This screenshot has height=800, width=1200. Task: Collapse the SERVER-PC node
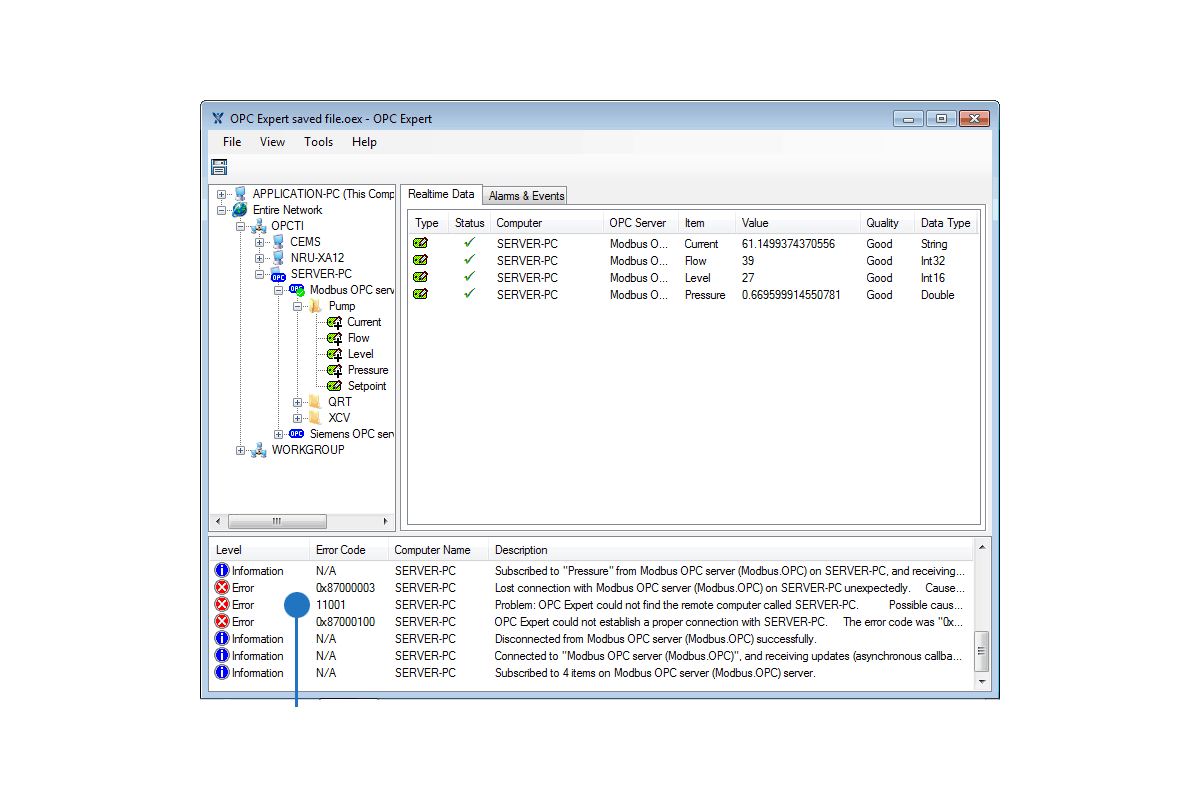coord(260,274)
